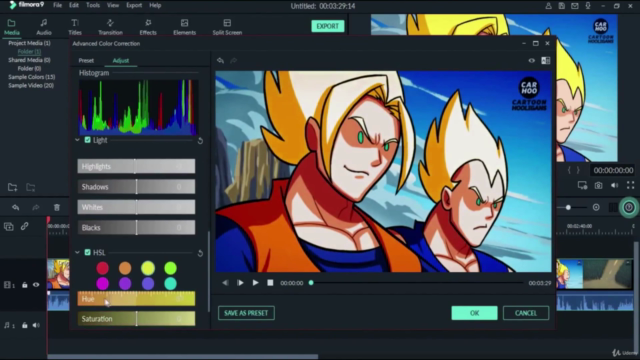This screenshot has width=640, height=360.
Task: Toggle the before/after comparison view icon
Action: tap(545, 60)
